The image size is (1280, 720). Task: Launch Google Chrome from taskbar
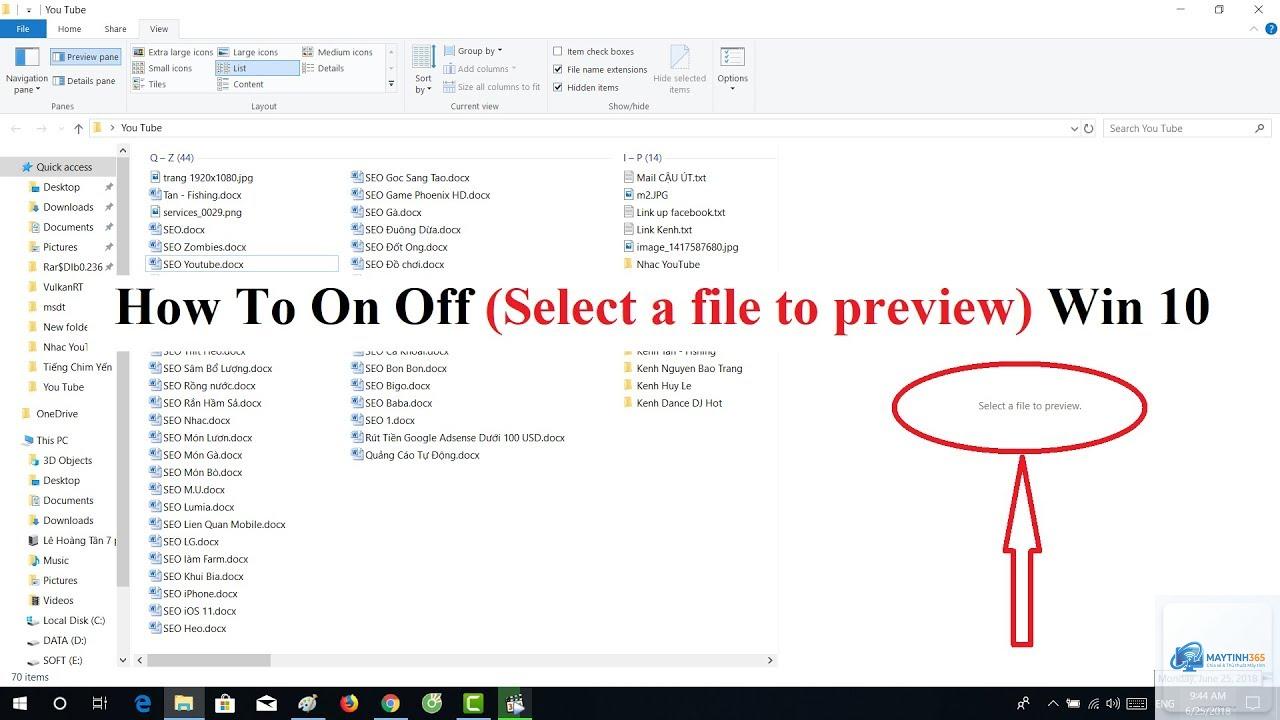click(x=390, y=704)
